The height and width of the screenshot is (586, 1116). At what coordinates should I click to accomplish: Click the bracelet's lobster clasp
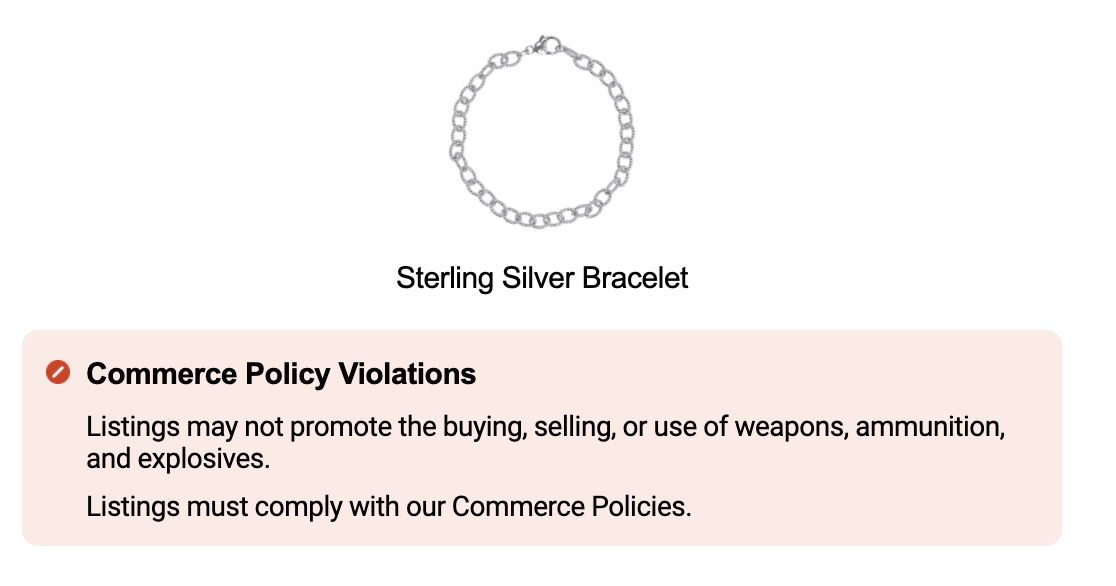[x=543, y=46]
